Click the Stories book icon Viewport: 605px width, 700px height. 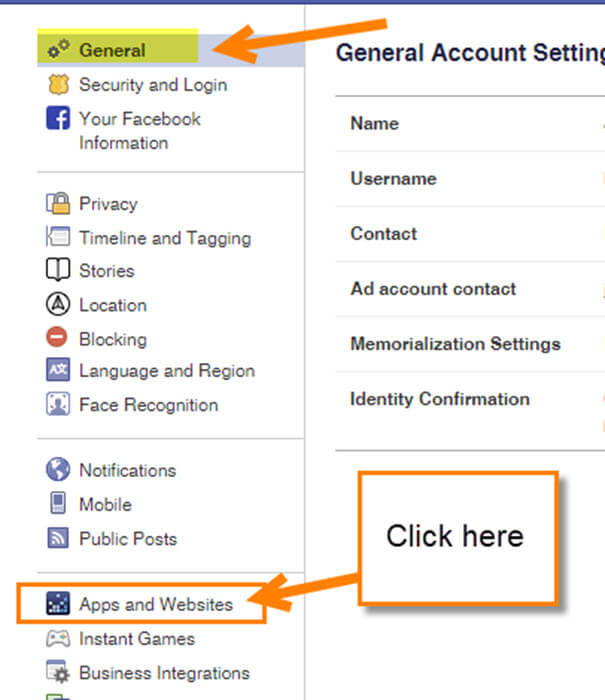[58, 270]
